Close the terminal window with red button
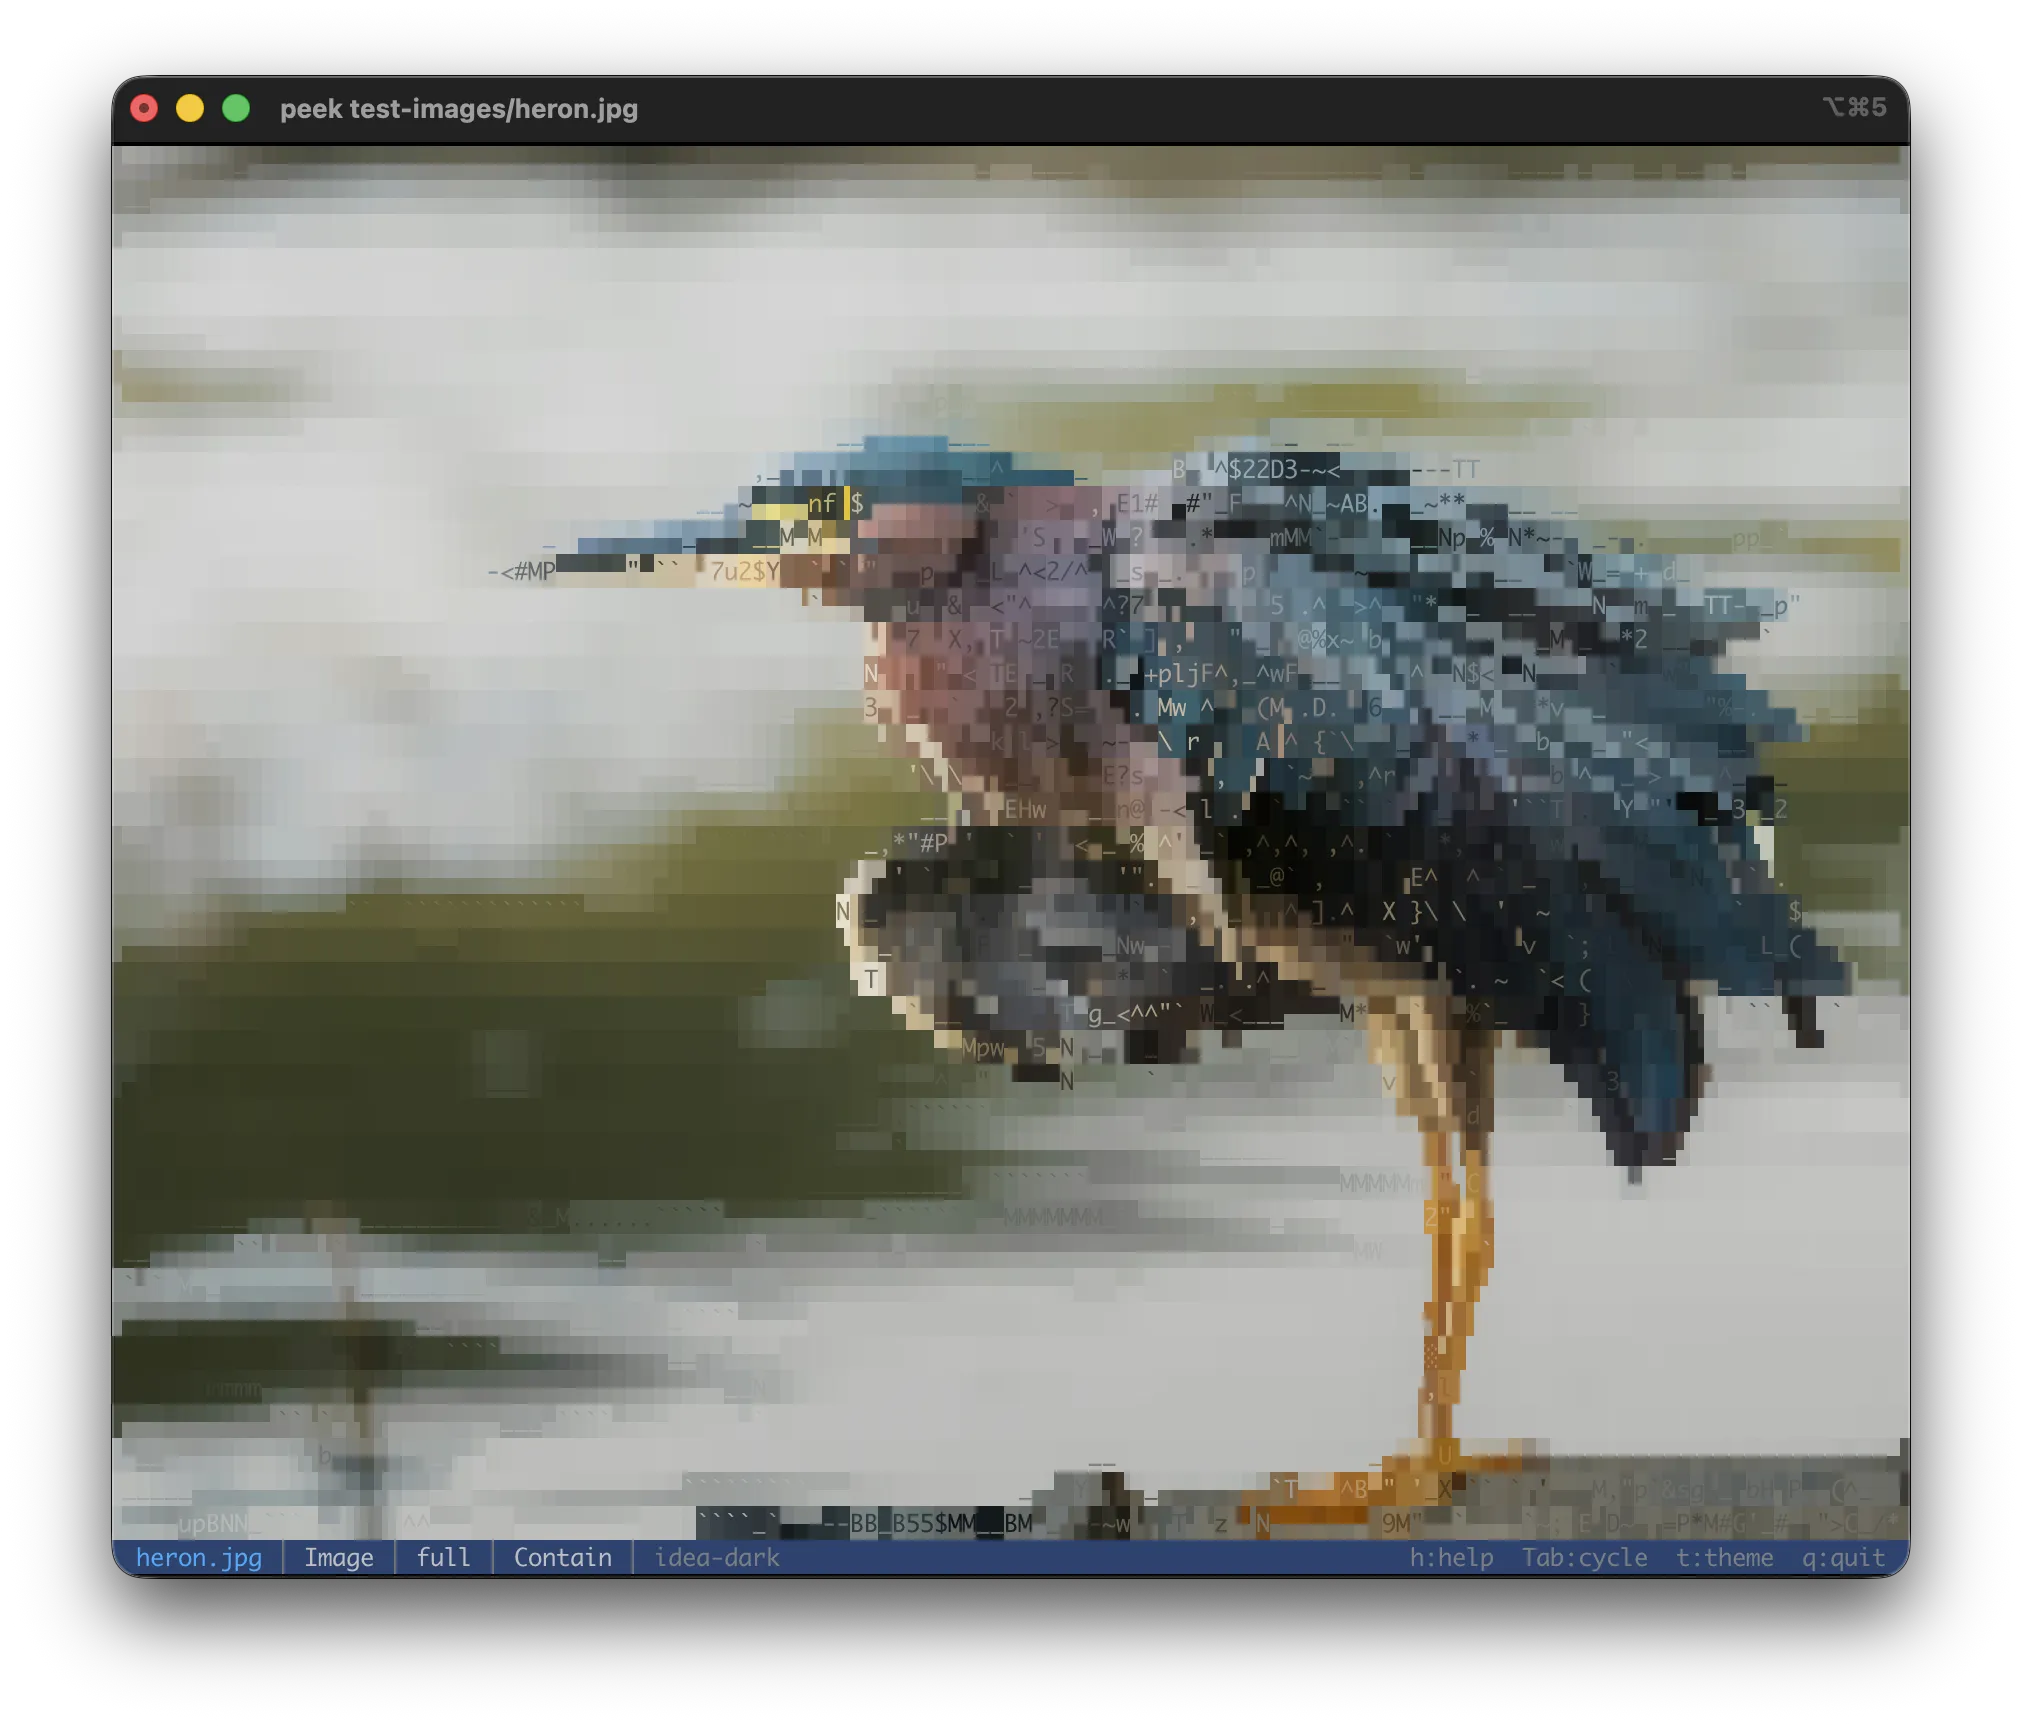This screenshot has width=2022, height=1726. pos(144,108)
